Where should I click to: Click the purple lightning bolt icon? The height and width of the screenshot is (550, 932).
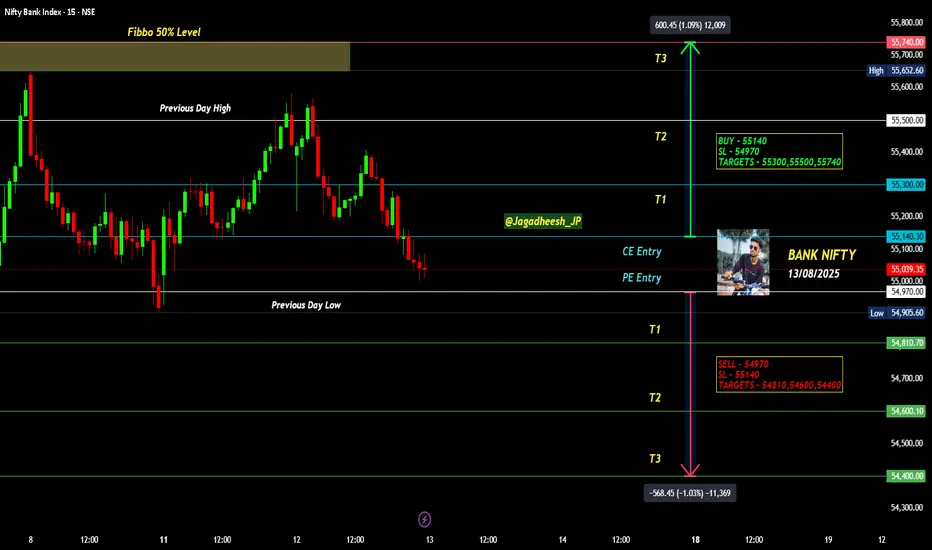[424, 519]
